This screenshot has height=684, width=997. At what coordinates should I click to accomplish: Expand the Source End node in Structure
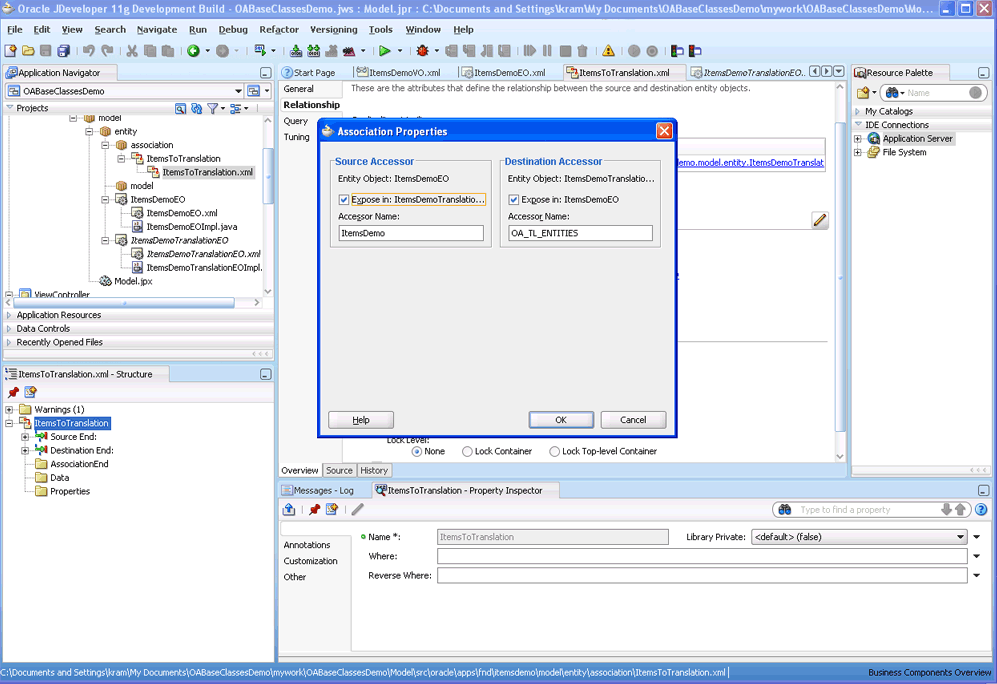tap(25, 437)
